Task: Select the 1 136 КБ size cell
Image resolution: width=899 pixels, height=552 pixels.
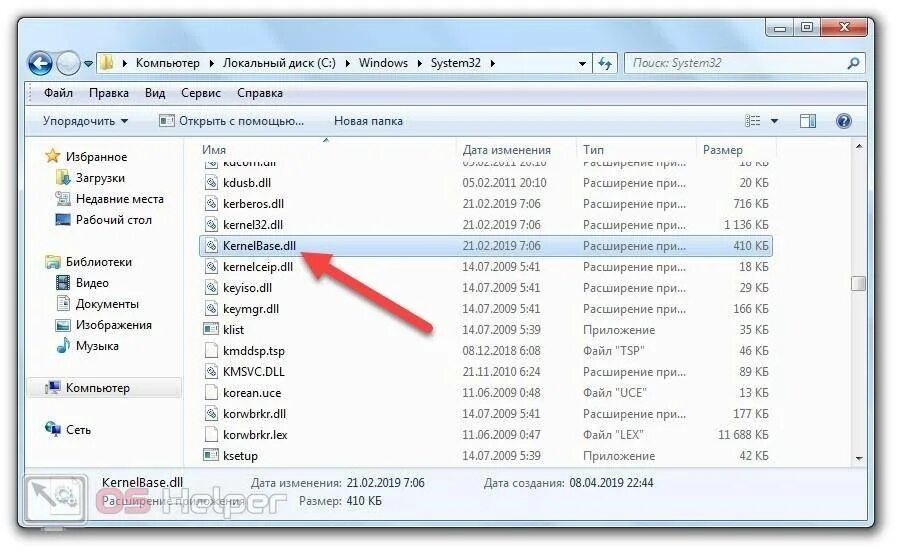Action: tap(746, 225)
